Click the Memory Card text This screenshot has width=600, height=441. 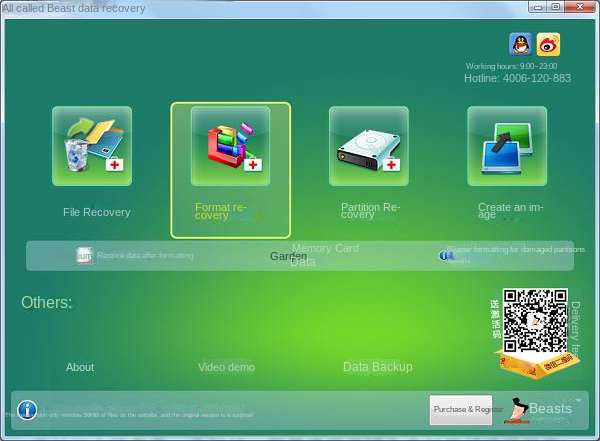326,248
